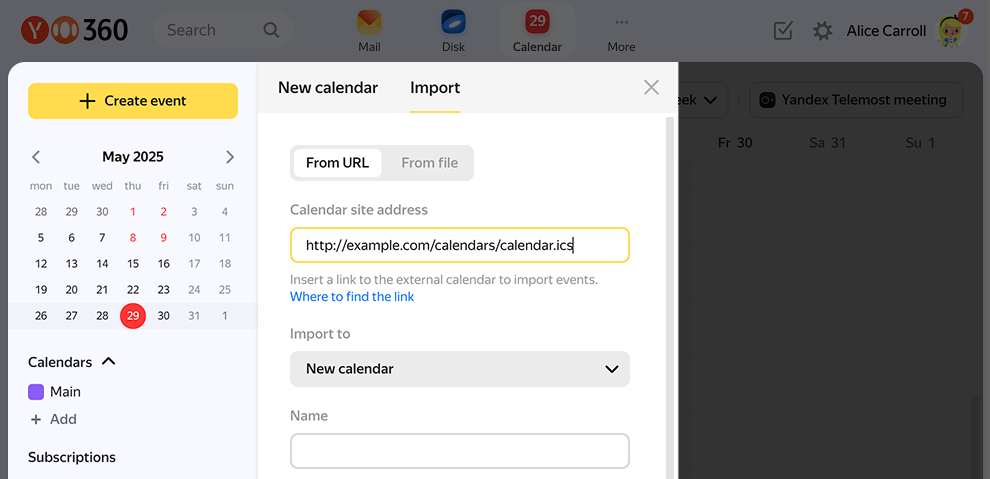Open the settings gear icon
The width and height of the screenshot is (990, 479).
822,31
